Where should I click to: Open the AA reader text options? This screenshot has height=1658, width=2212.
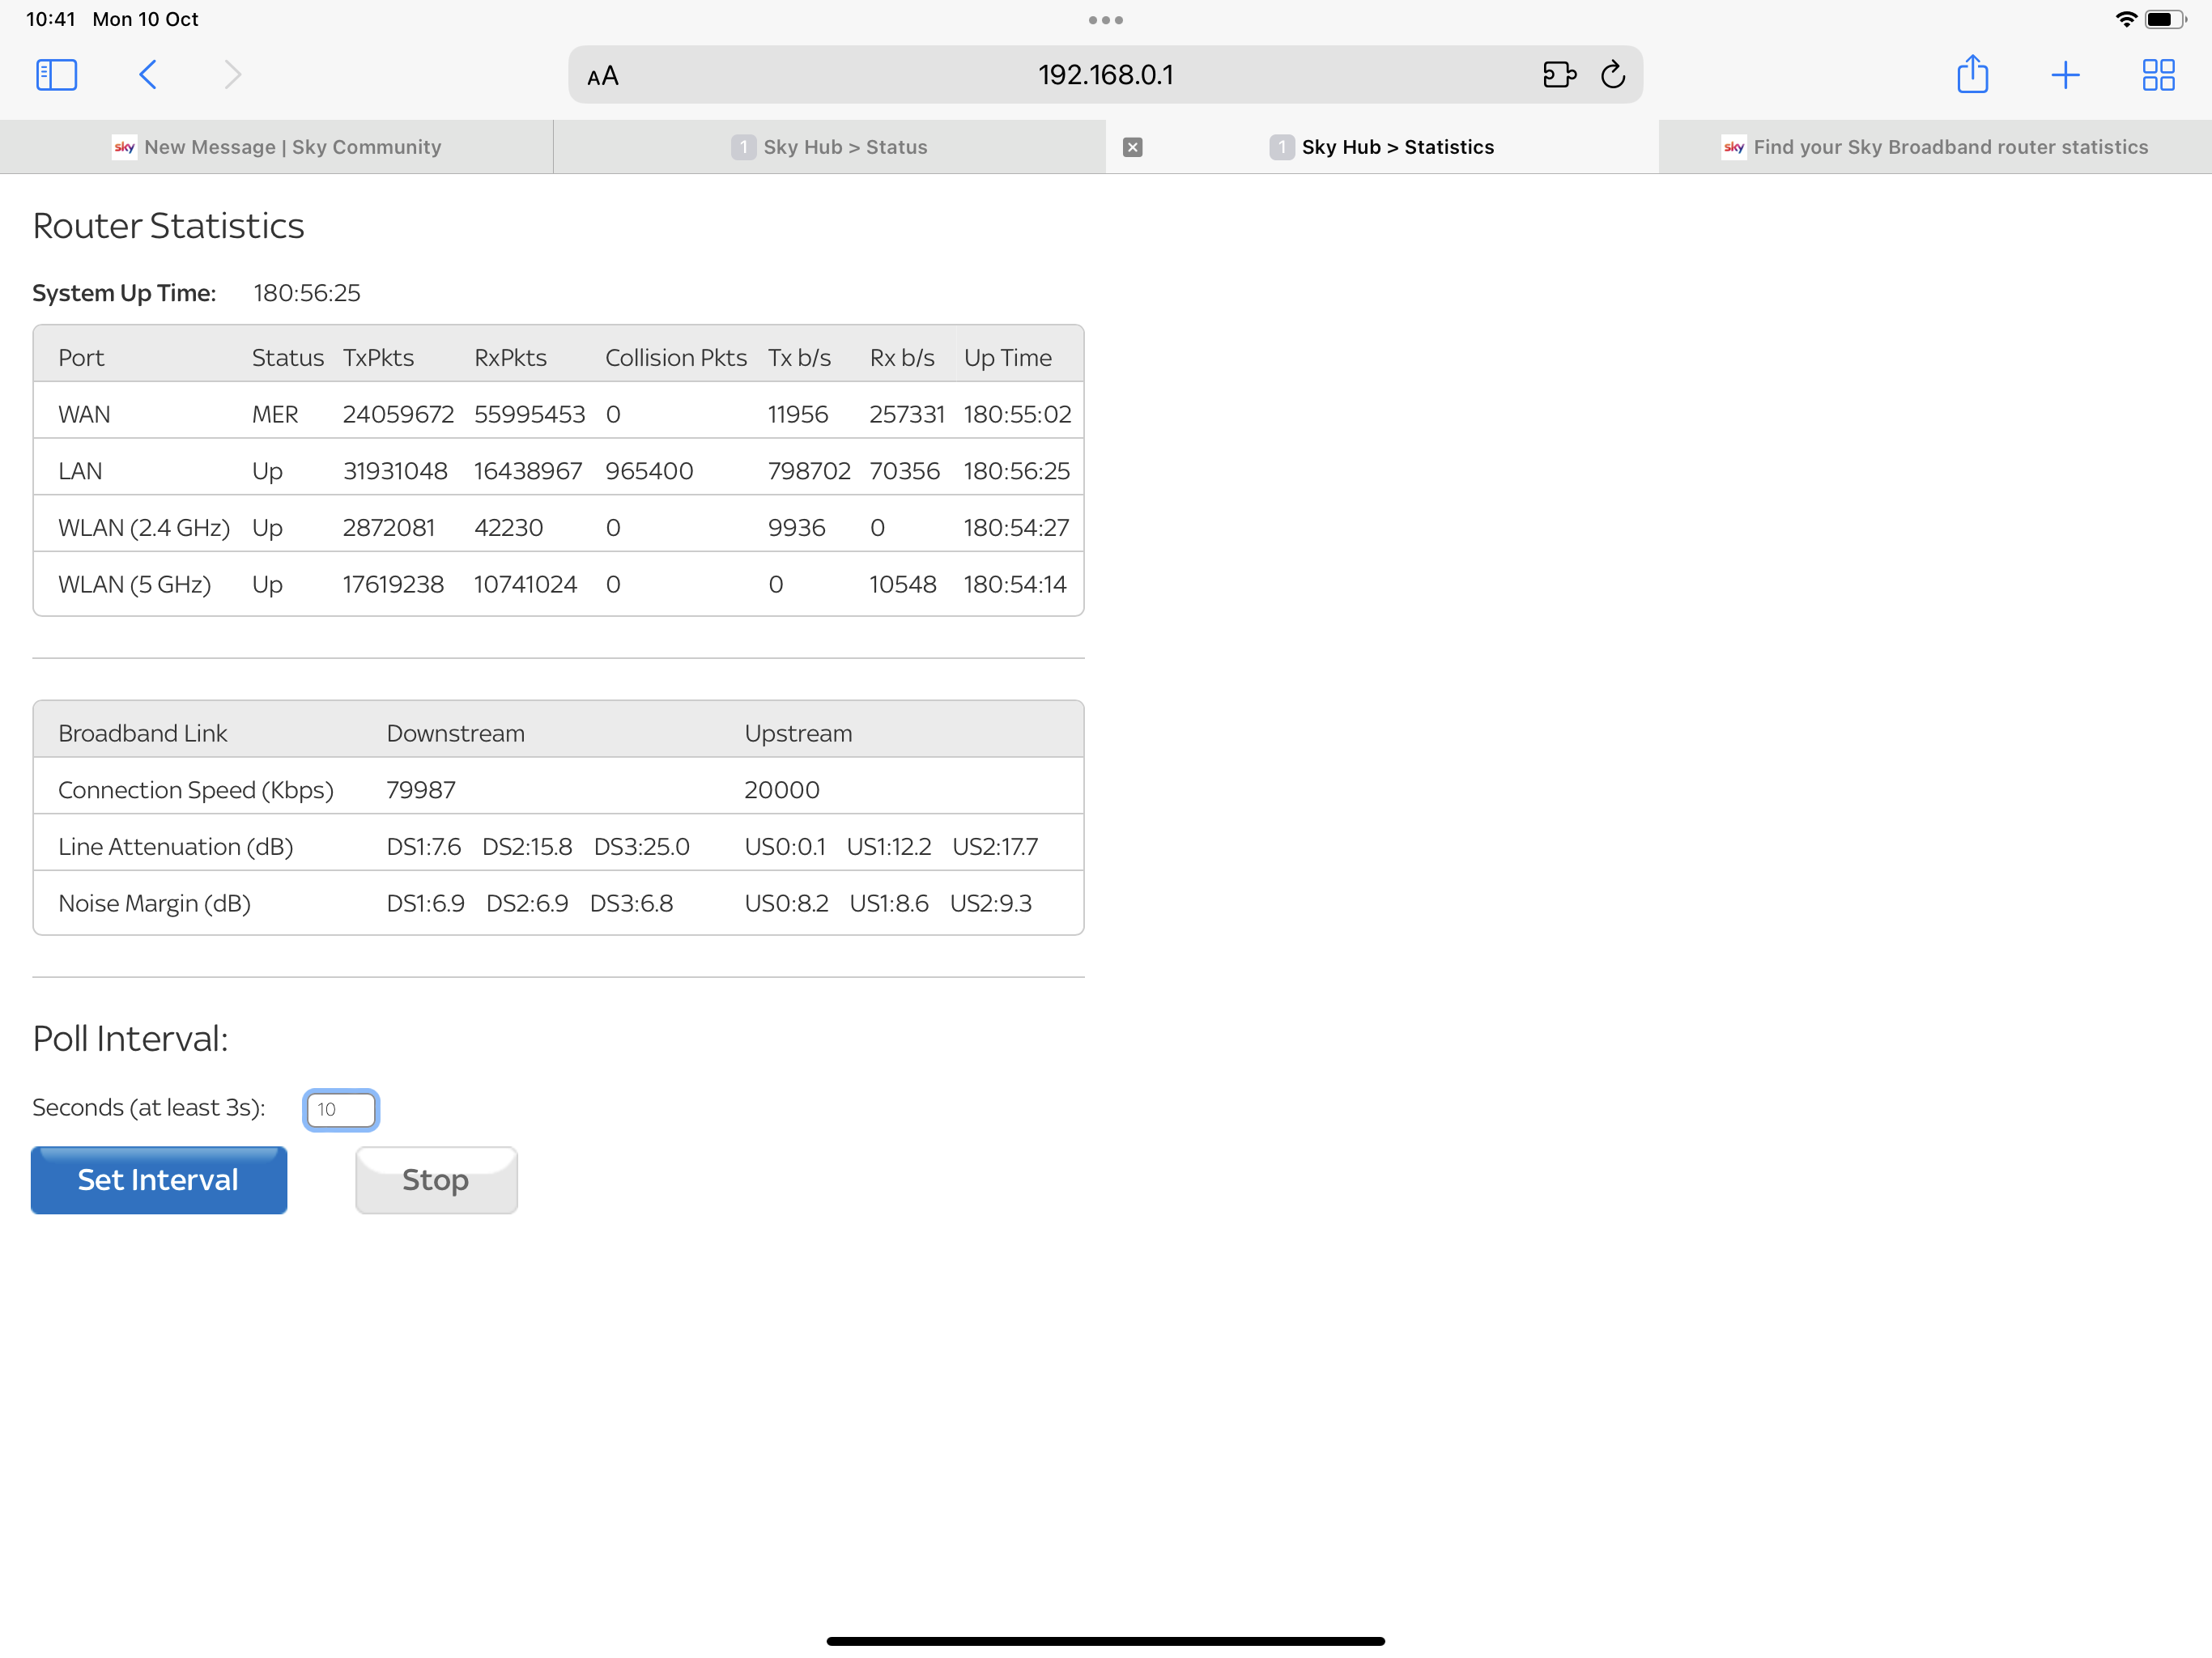click(x=602, y=76)
